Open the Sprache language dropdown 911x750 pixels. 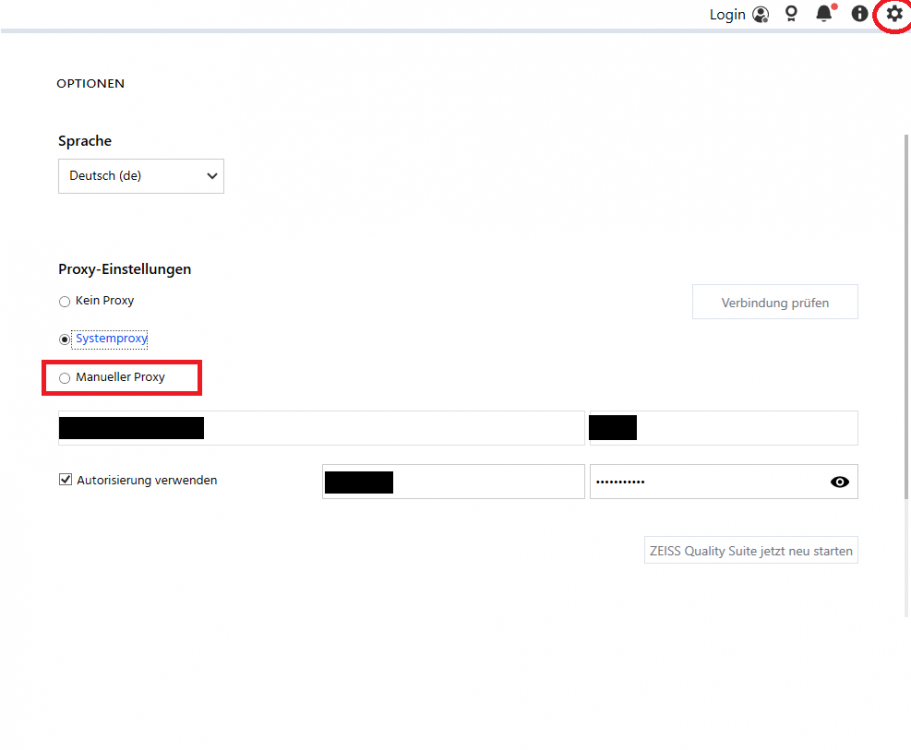[x=141, y=176]
